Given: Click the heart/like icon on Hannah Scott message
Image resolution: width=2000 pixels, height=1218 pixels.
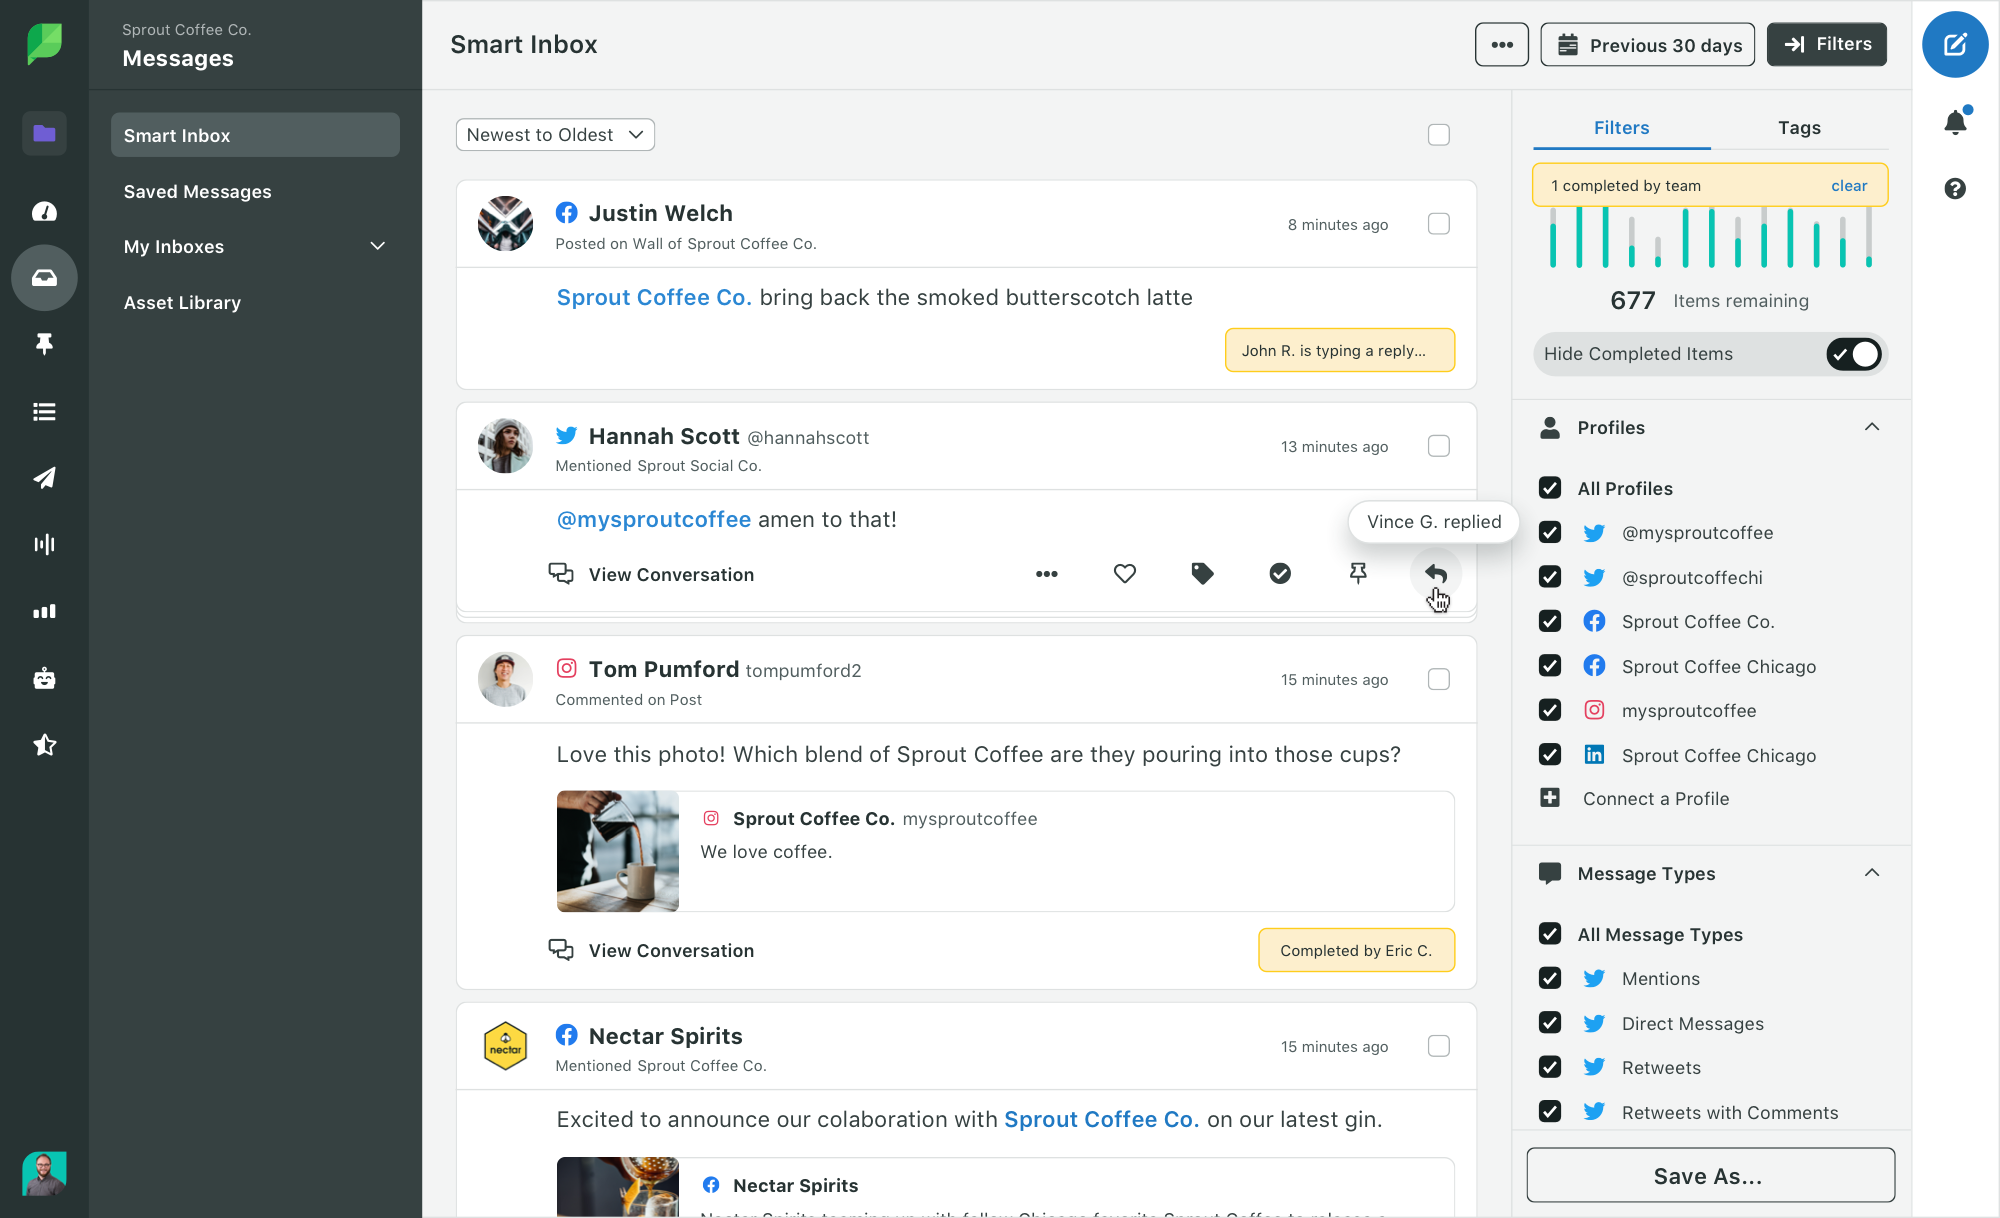Looking at the screenshot, I should (1124, 574).
